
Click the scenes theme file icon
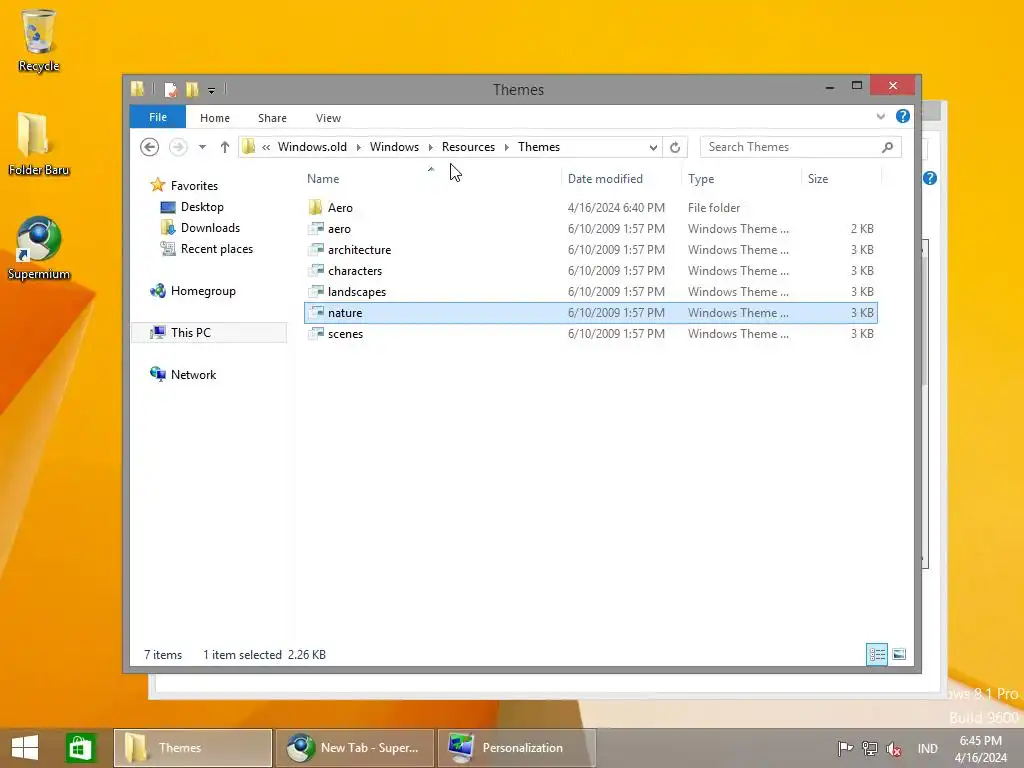pos(315,334)
